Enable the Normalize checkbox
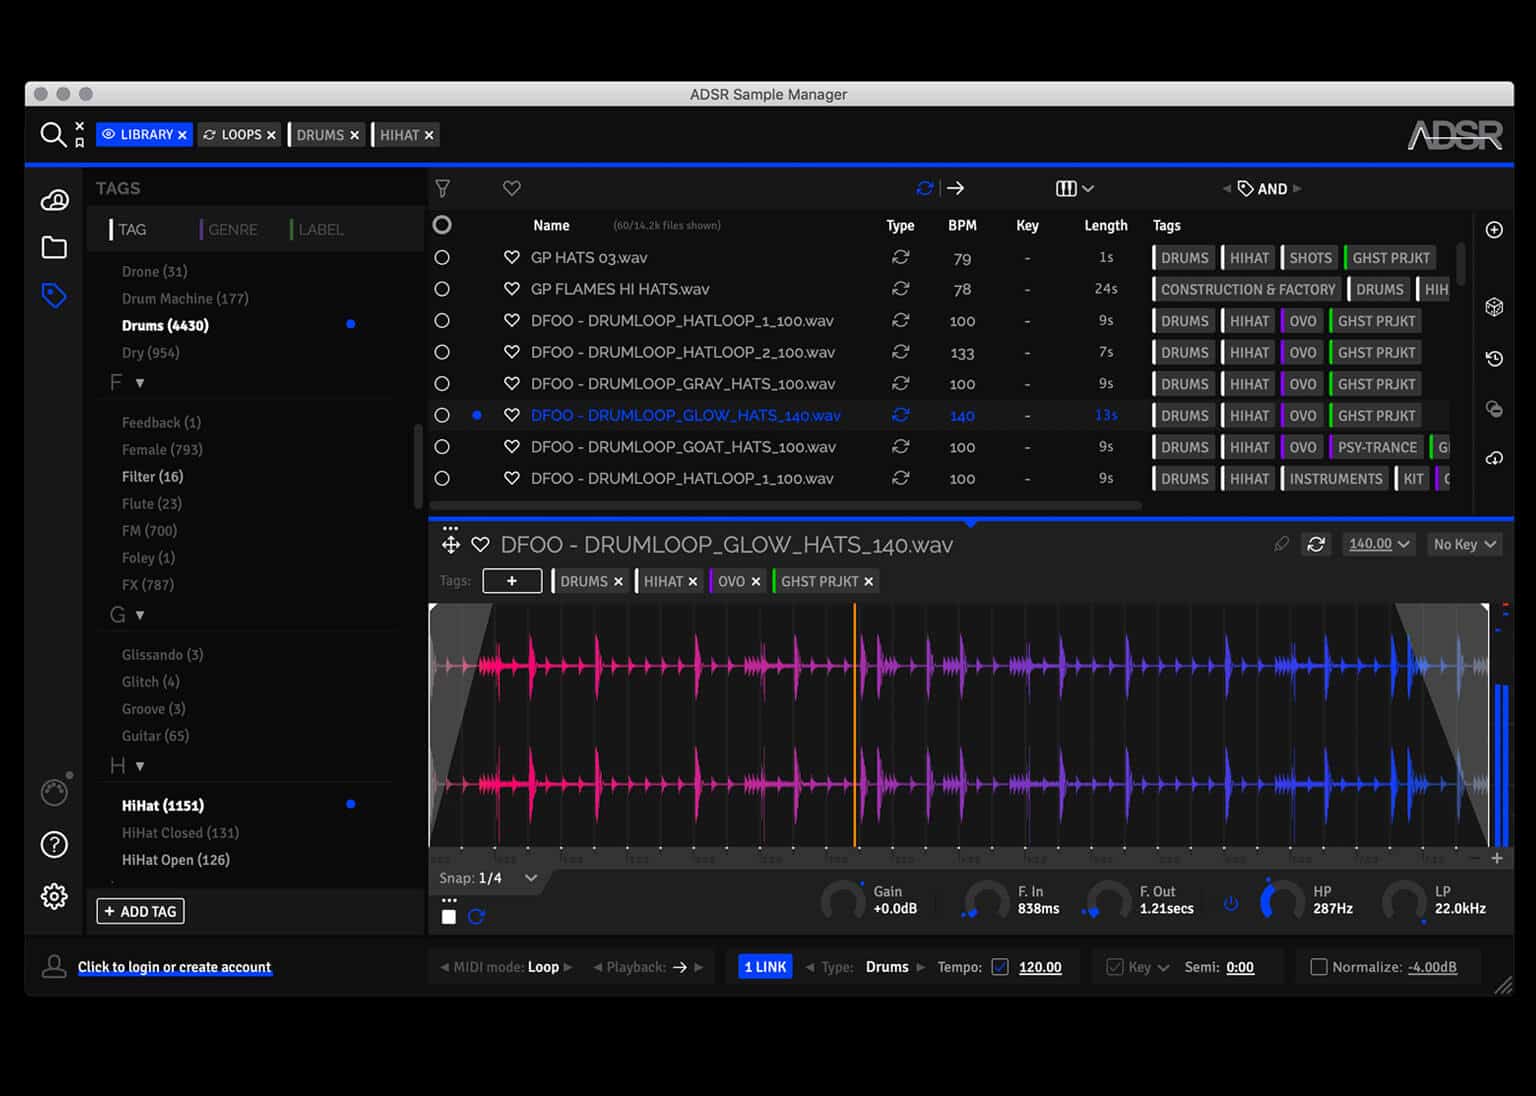Image resolution: width=1536 pixels, height=1096 pixels. coord(1318,967)
